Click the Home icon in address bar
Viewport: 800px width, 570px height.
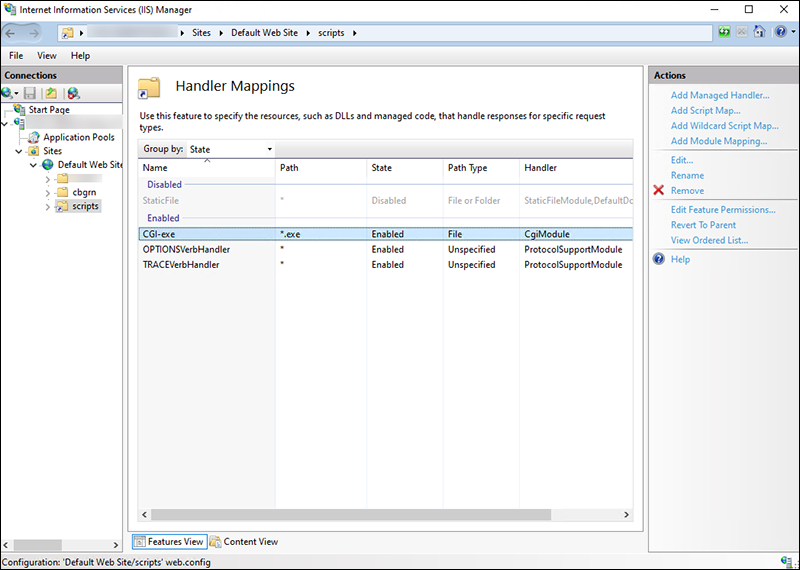[759, 32]
